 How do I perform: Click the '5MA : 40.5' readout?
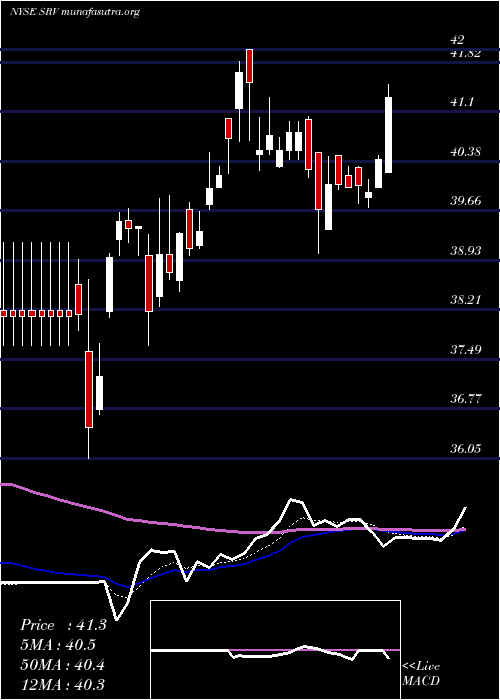coord(58,645)
